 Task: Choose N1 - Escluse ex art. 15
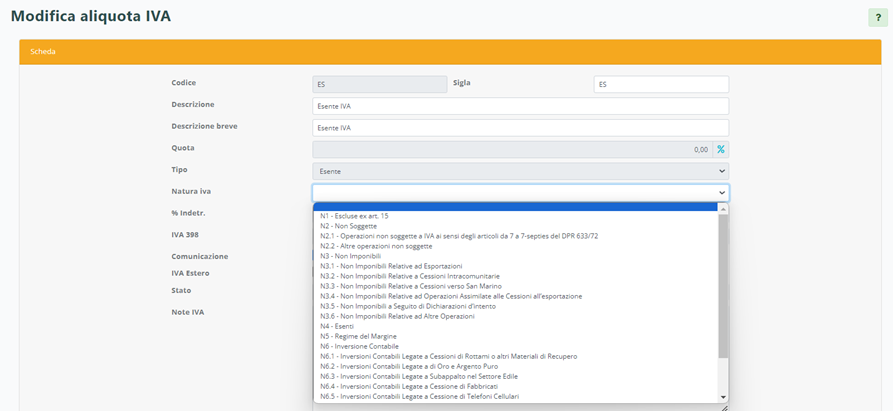pos(355,215)
